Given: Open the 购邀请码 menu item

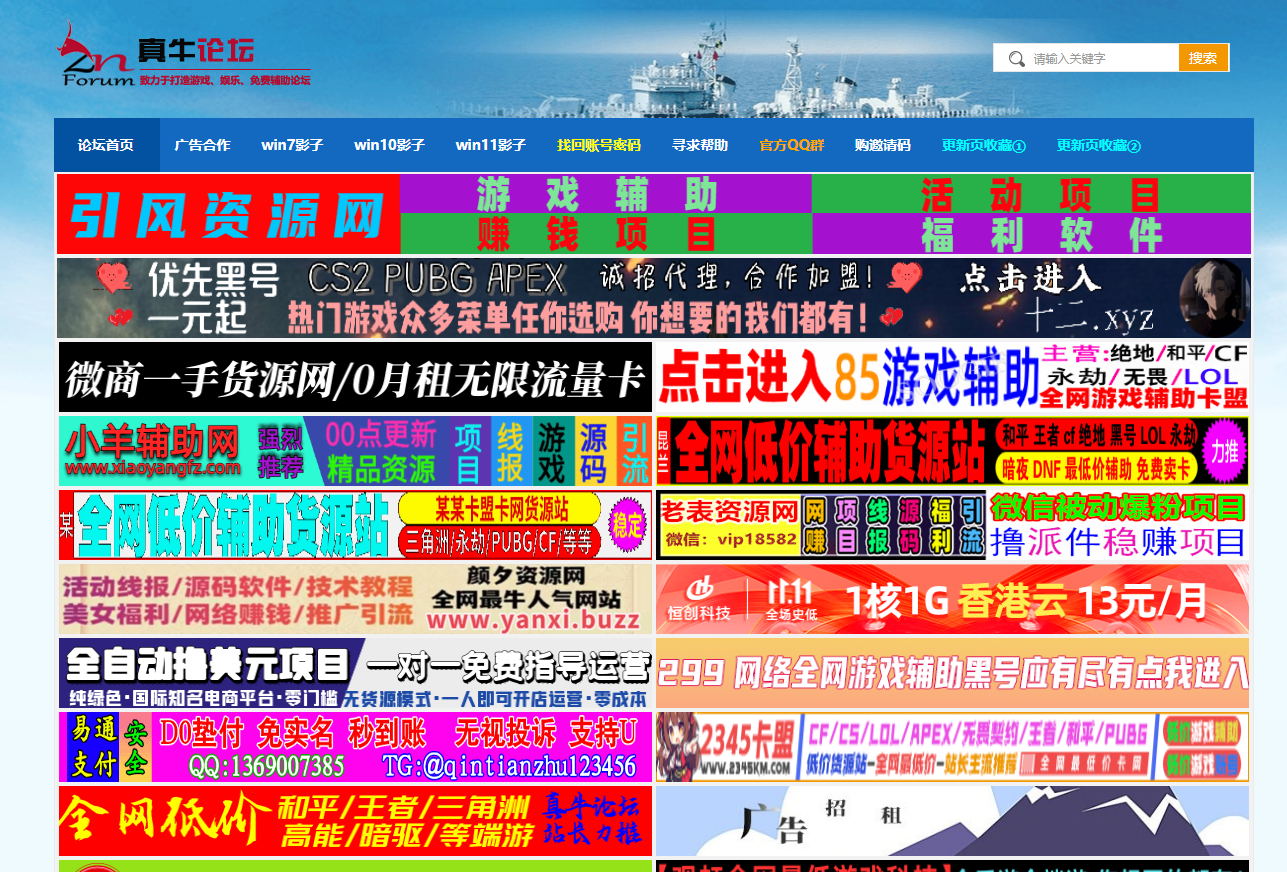Looking at the screenshot, I should pyautogui.click(x=882, y=145).
